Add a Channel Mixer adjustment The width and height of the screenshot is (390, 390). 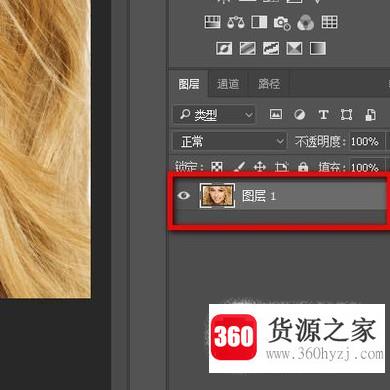coord(306,23)
